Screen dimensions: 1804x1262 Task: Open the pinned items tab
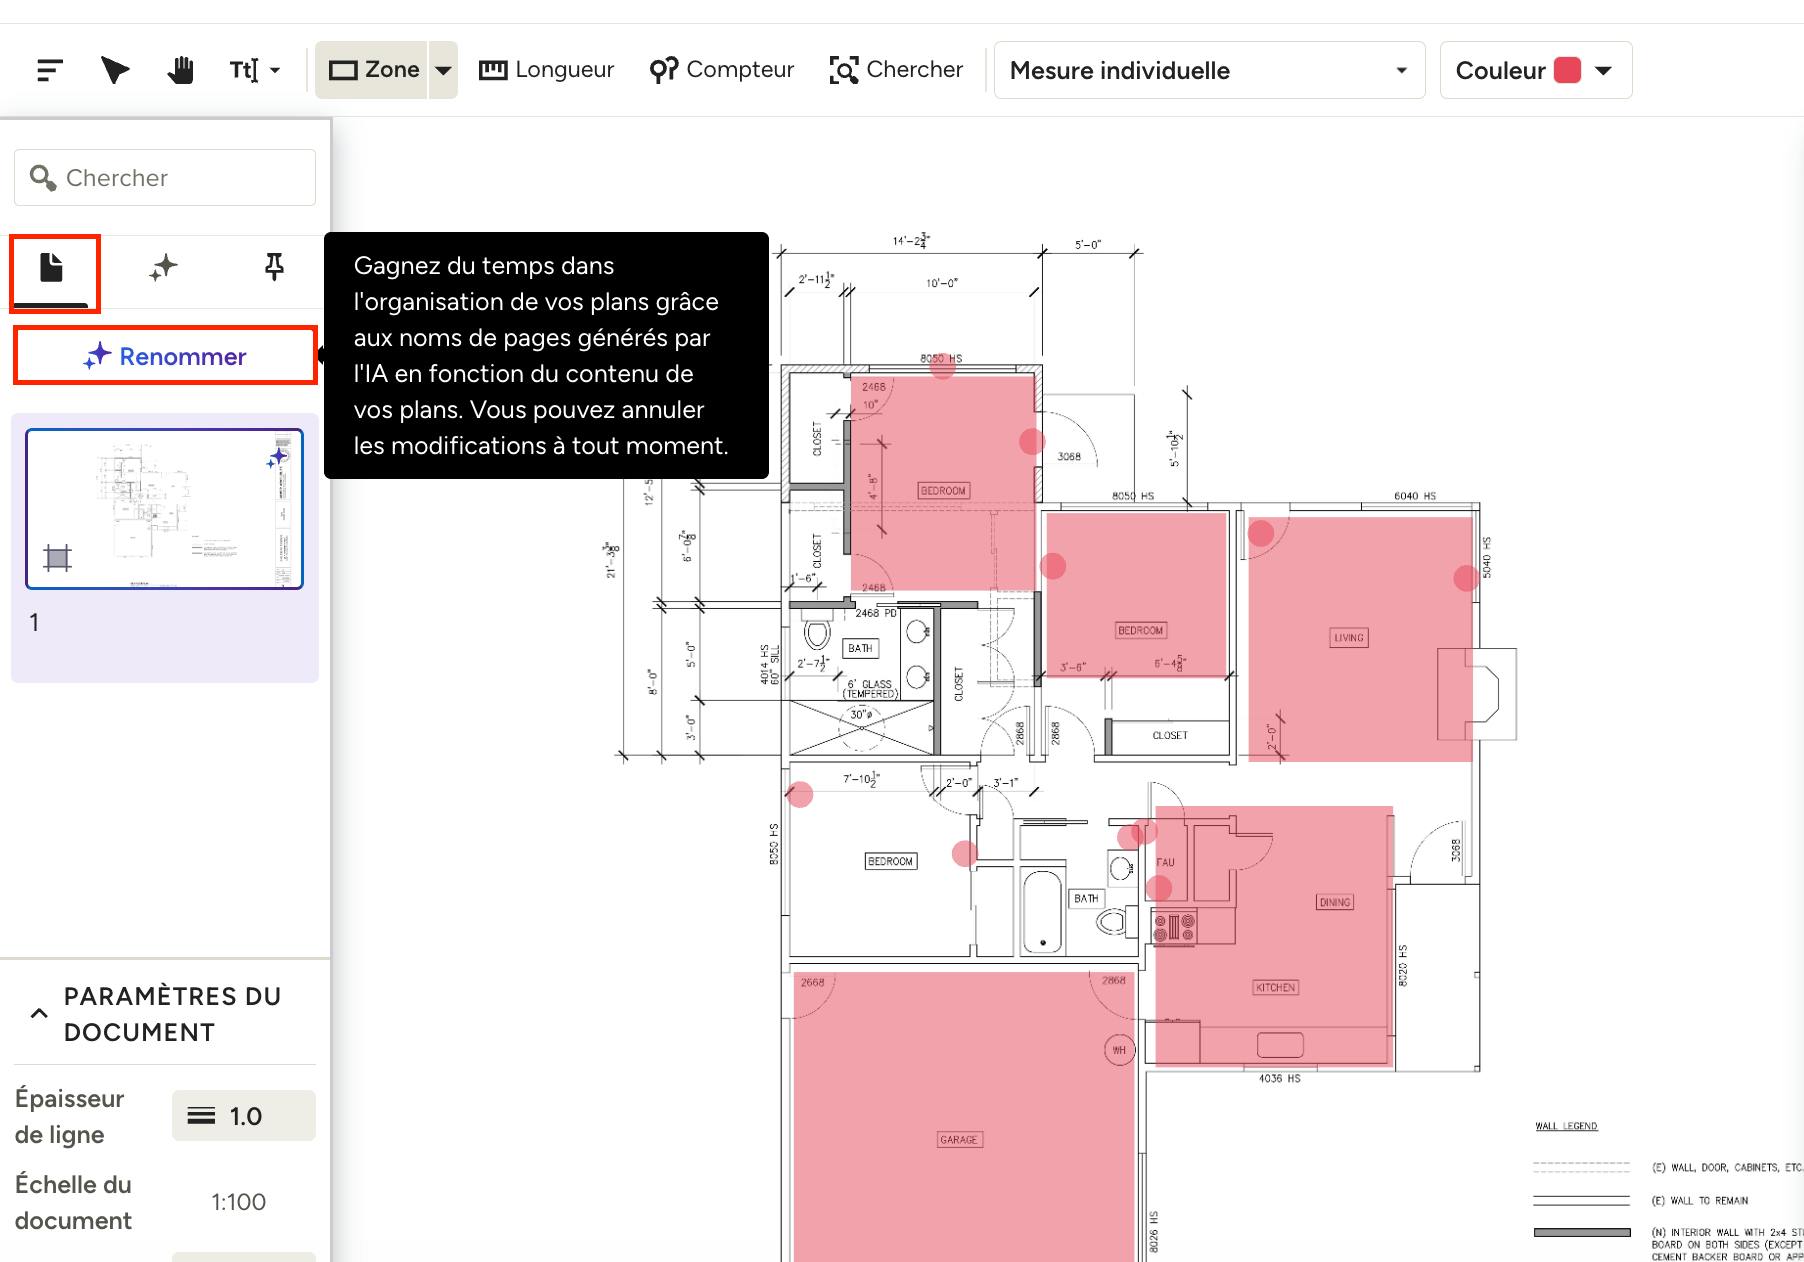(x=273, y=268)
